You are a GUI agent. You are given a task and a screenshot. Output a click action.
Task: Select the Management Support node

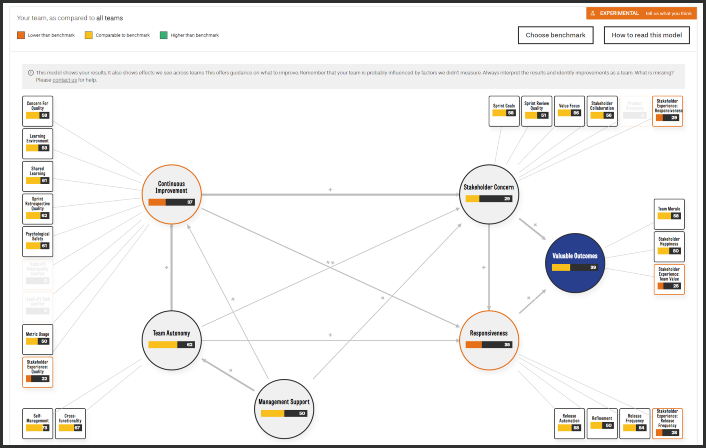coord(284,409)
